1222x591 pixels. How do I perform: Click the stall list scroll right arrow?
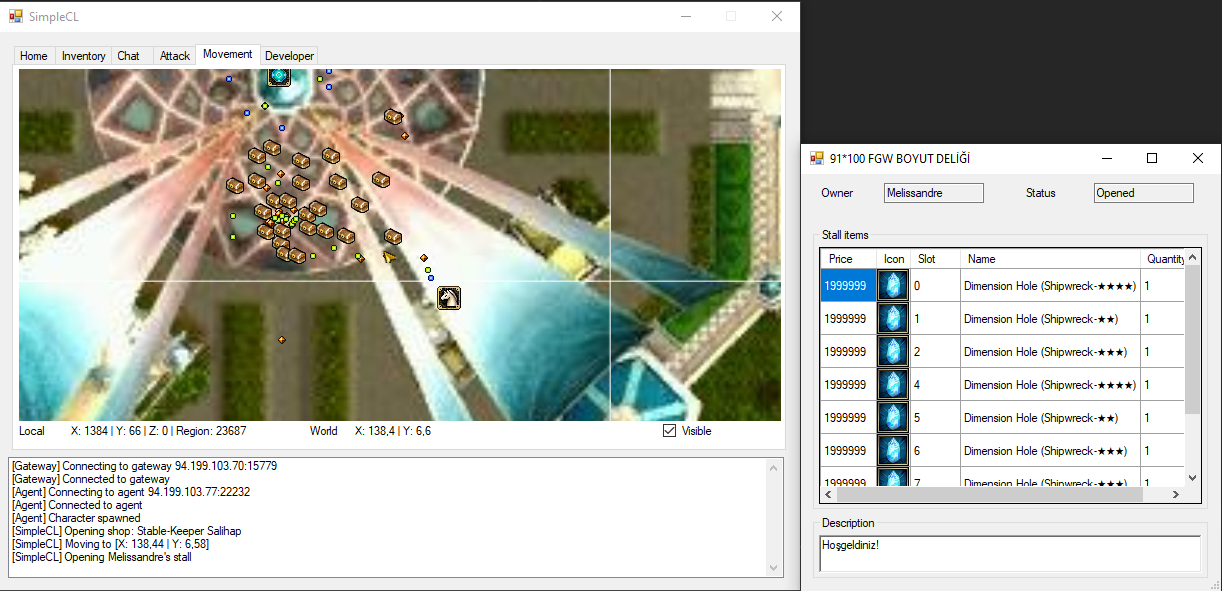1176,494
